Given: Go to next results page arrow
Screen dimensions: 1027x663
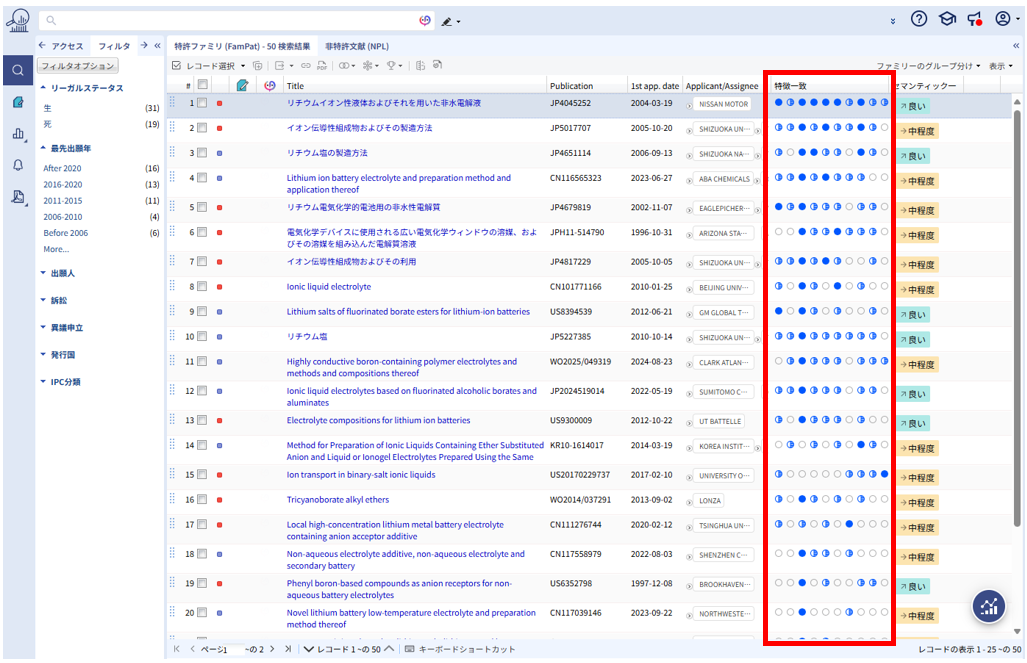Looking at the screenshot, I should pos(272,649).
